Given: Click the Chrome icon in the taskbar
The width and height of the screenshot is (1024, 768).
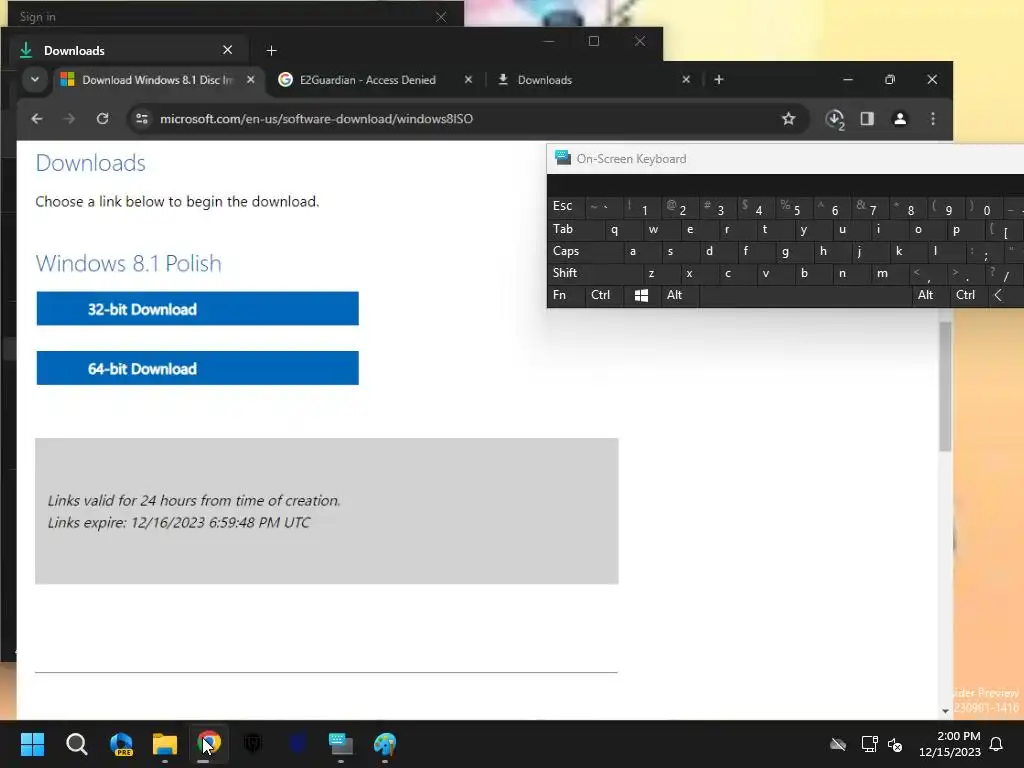Looking at the screenshot, I should click(x=209, y=744).
